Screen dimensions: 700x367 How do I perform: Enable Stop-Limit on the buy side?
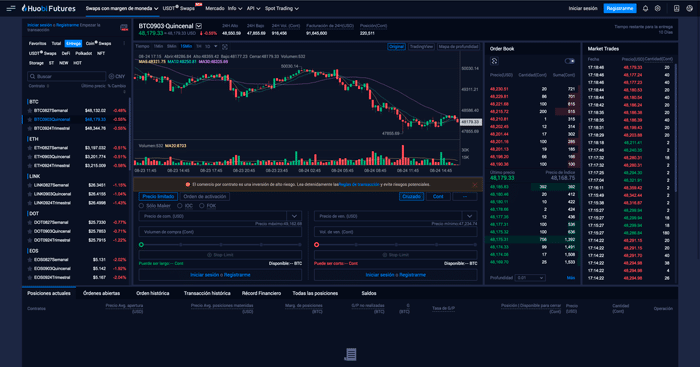(x=220, y=255)
